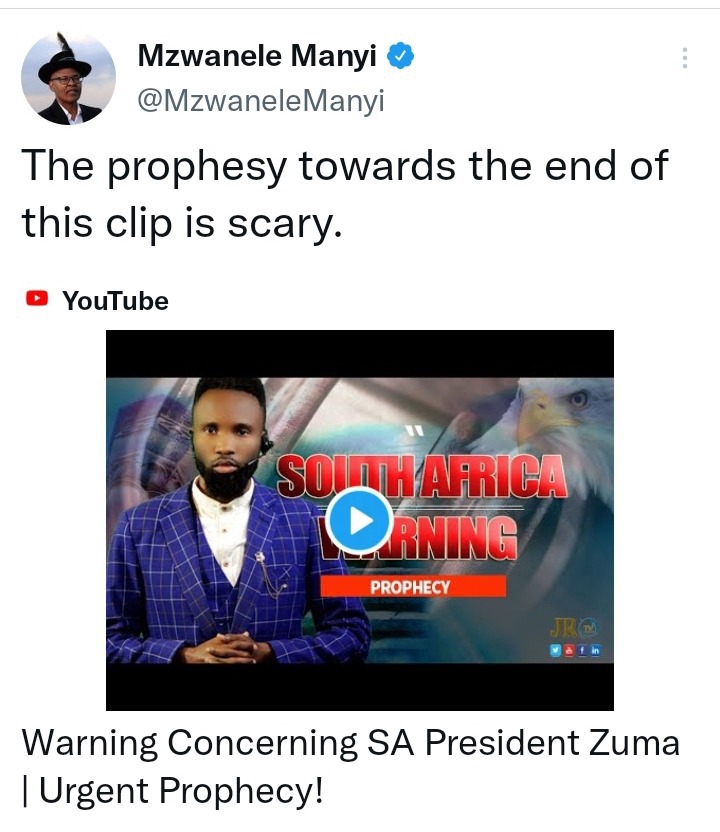The image size is (720, 832).
Task: Click the JR TV logo watermark
Action: 574,629
